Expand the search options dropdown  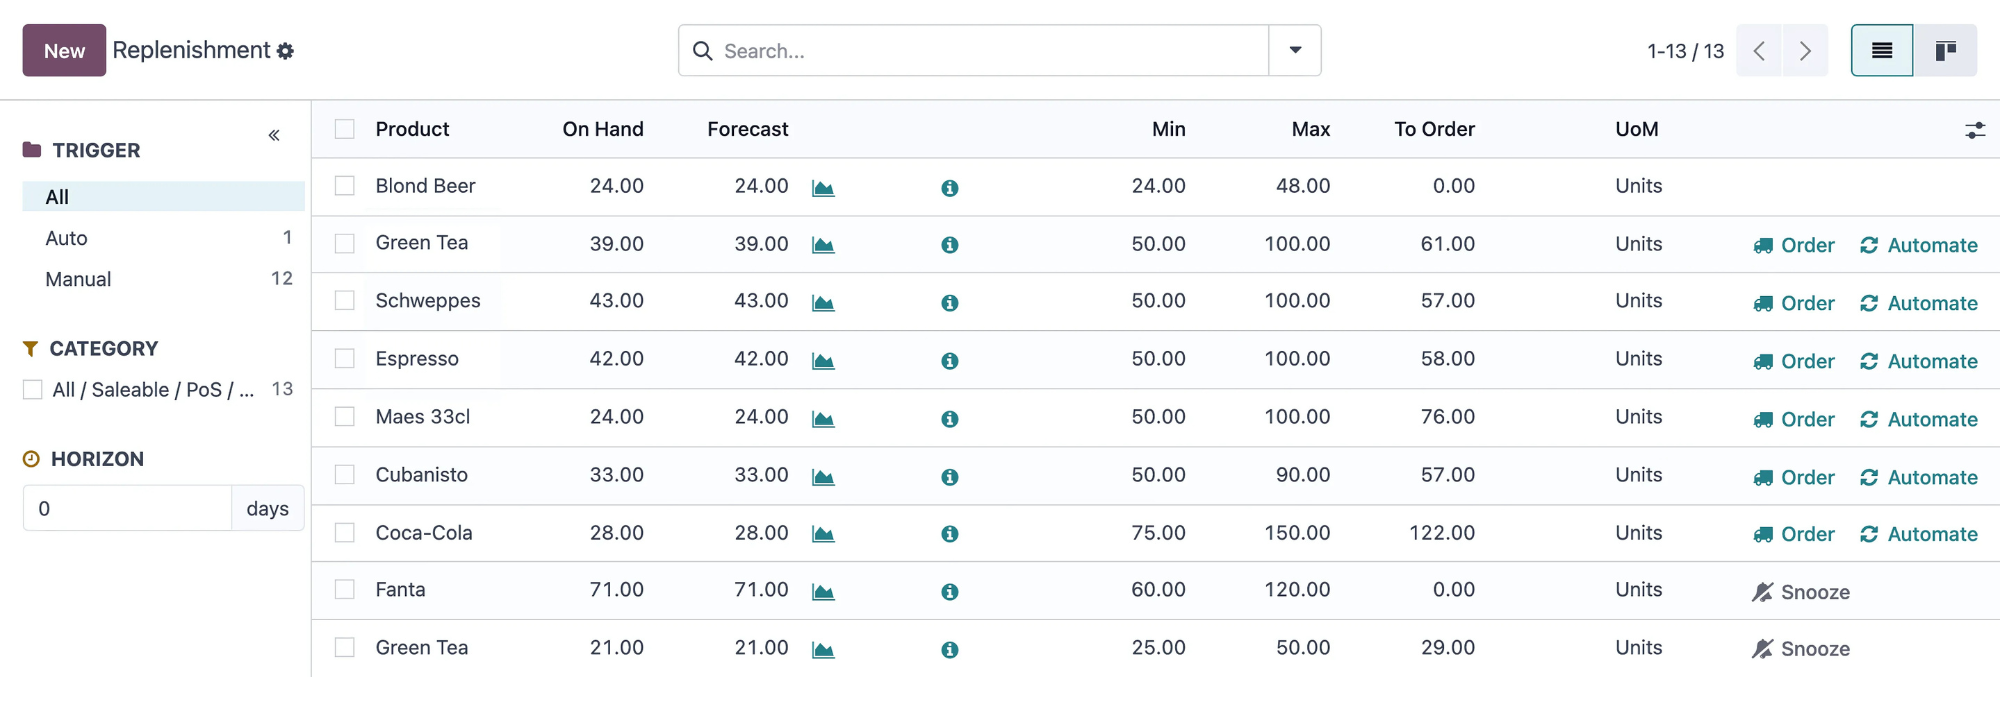click(1295, 51)
